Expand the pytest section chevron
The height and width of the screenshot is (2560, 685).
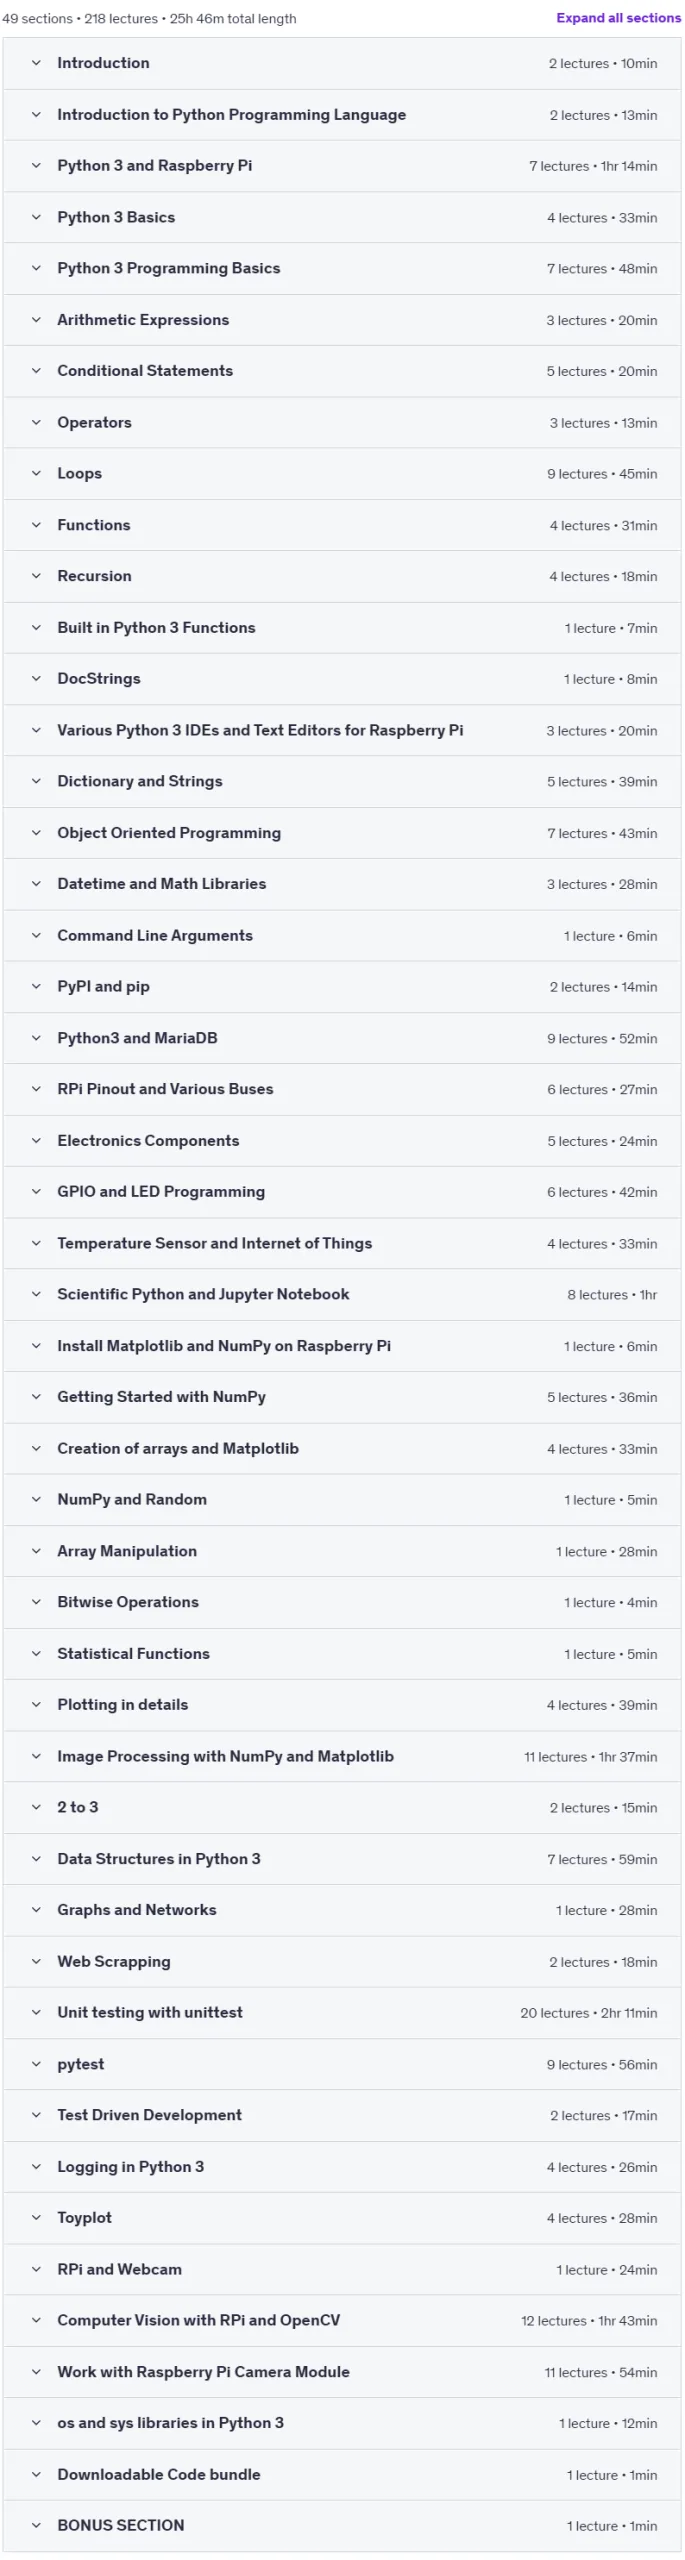tap(36, 2064)
